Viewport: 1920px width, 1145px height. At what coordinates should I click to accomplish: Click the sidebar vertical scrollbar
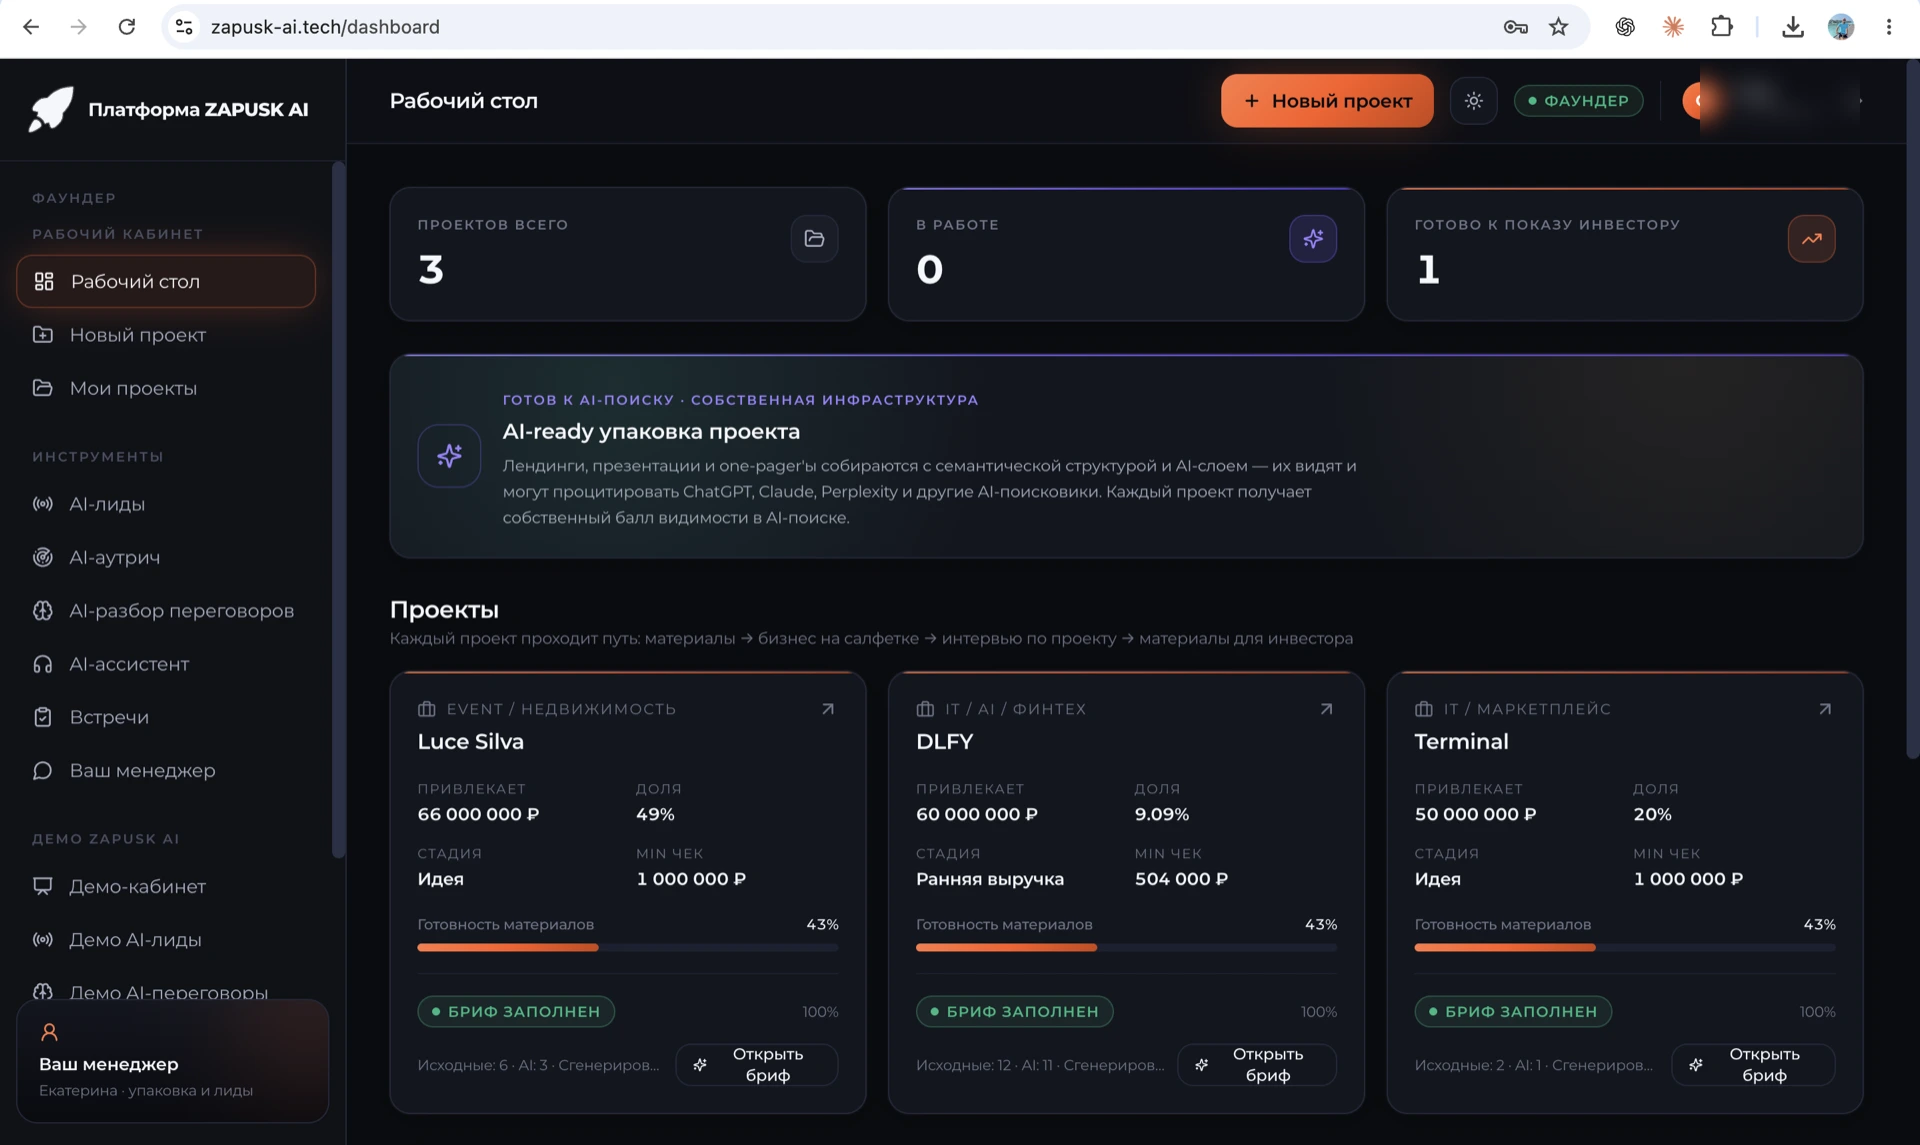click(x=338, y=510)
